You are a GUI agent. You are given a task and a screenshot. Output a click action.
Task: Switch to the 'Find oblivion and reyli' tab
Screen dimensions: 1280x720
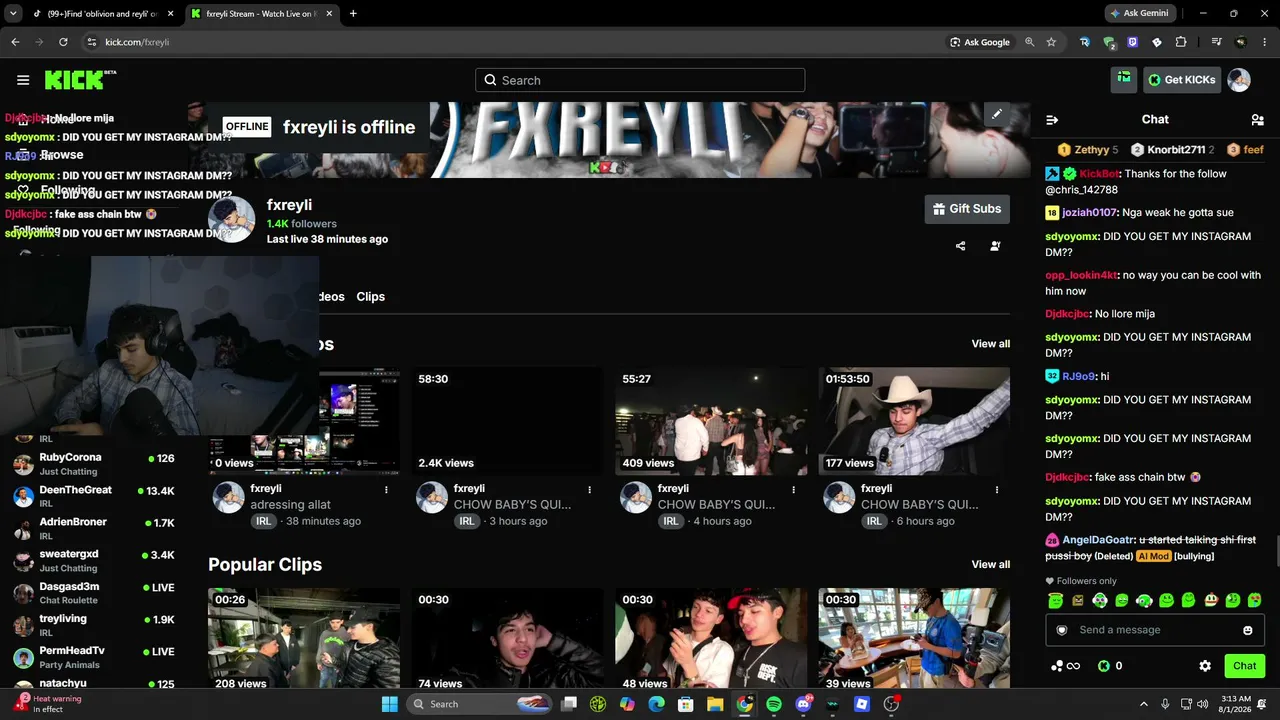tap(102, 14)
